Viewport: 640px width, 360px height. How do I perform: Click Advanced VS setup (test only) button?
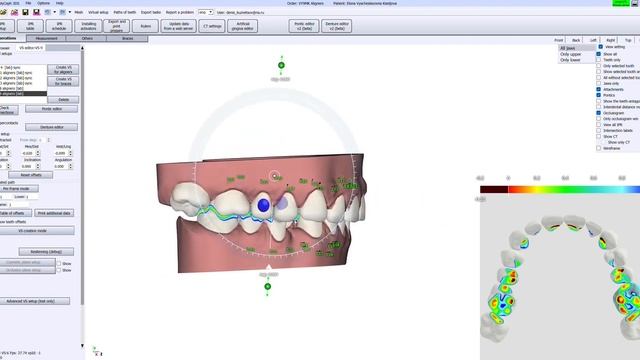point(35,301)
